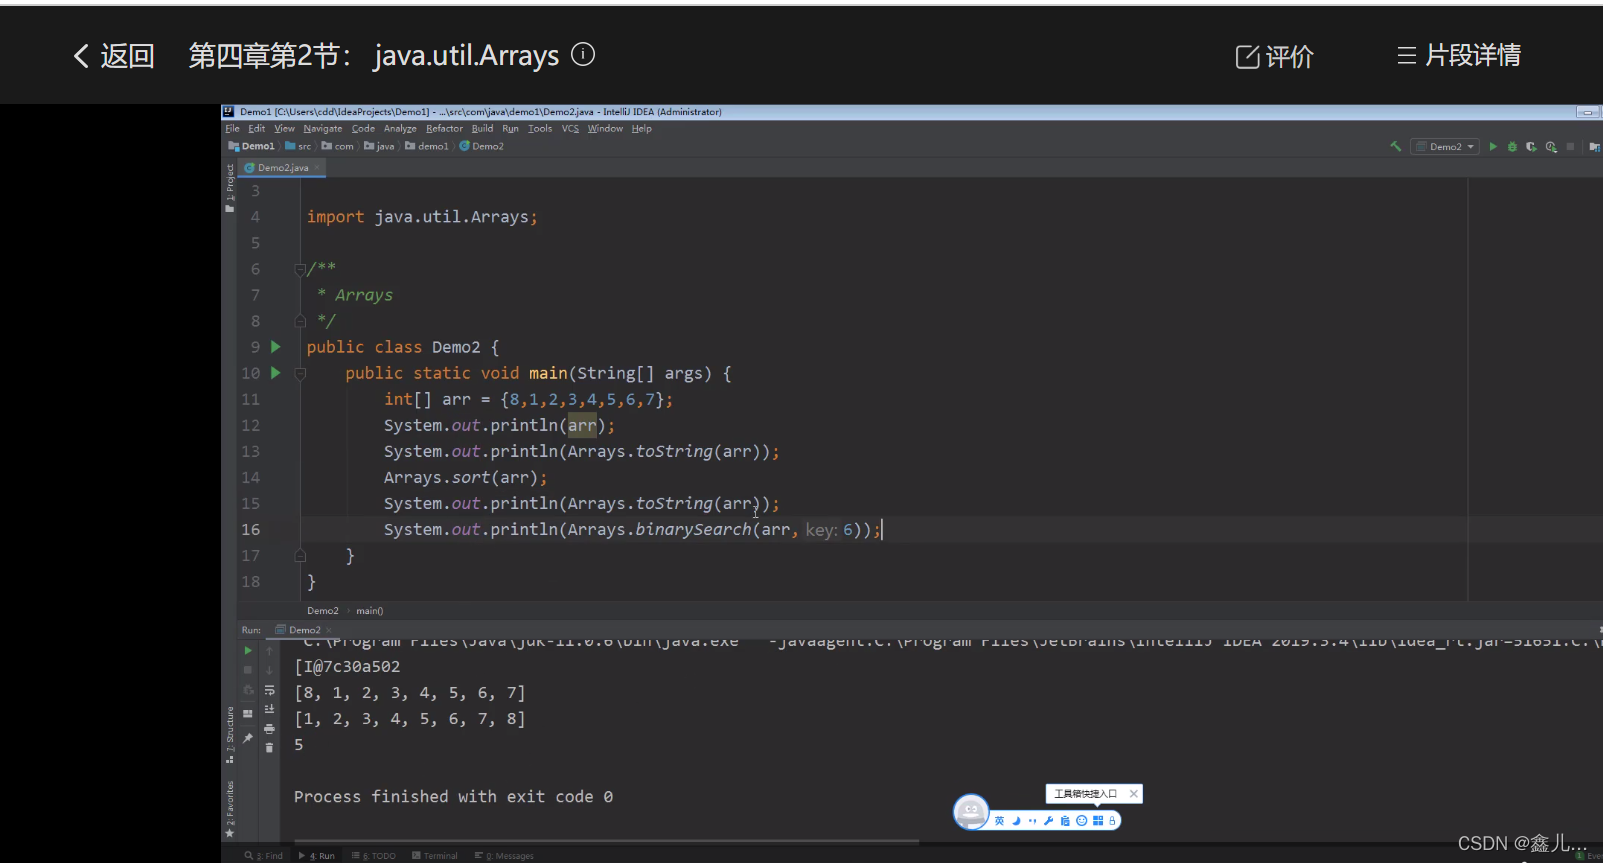Viewport: 1603px width, 863px height.
Task: Open the 4: Run tool window tab
Action: tap(317, 856)
